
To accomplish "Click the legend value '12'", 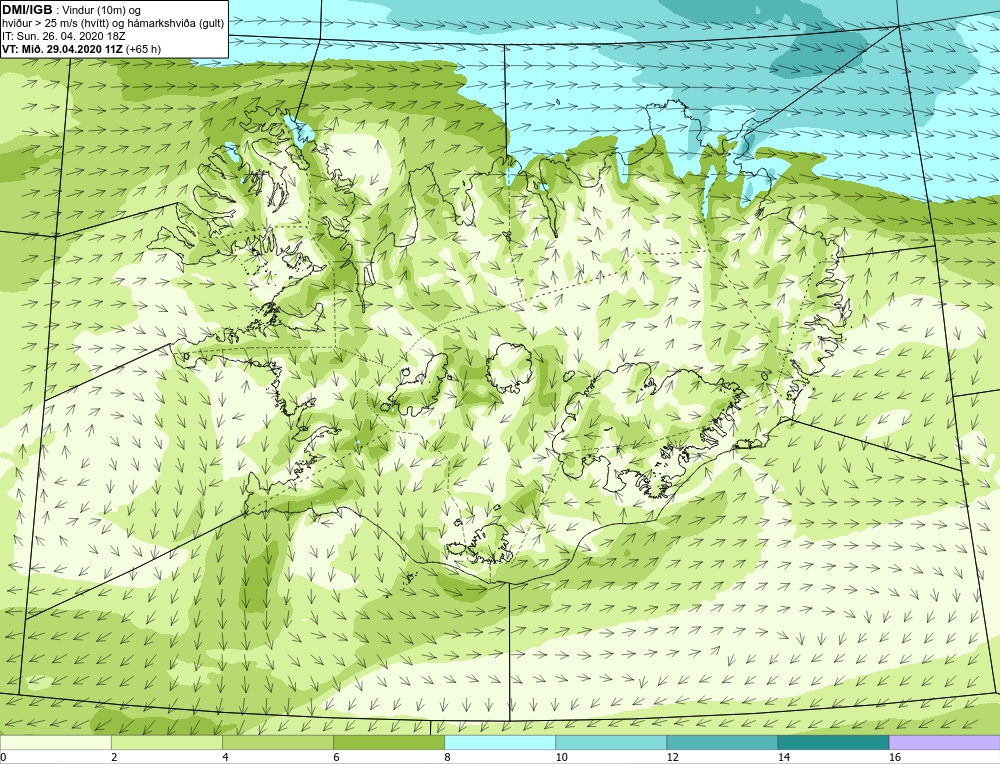I will click(x=673, y=757).
